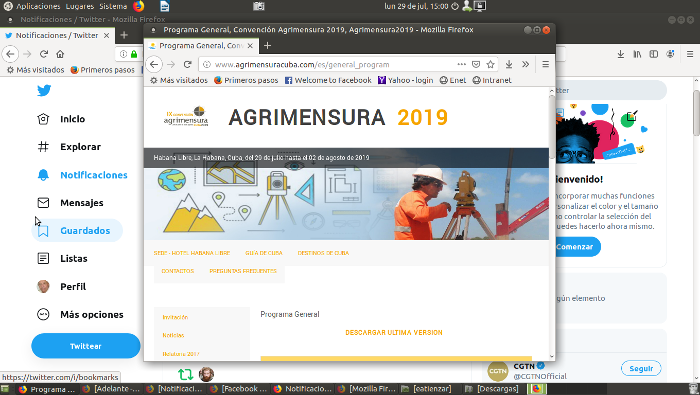Screen dimensions: 700x395
Task: Bookmark page with the star icon
Action: (x=491, y=64)
